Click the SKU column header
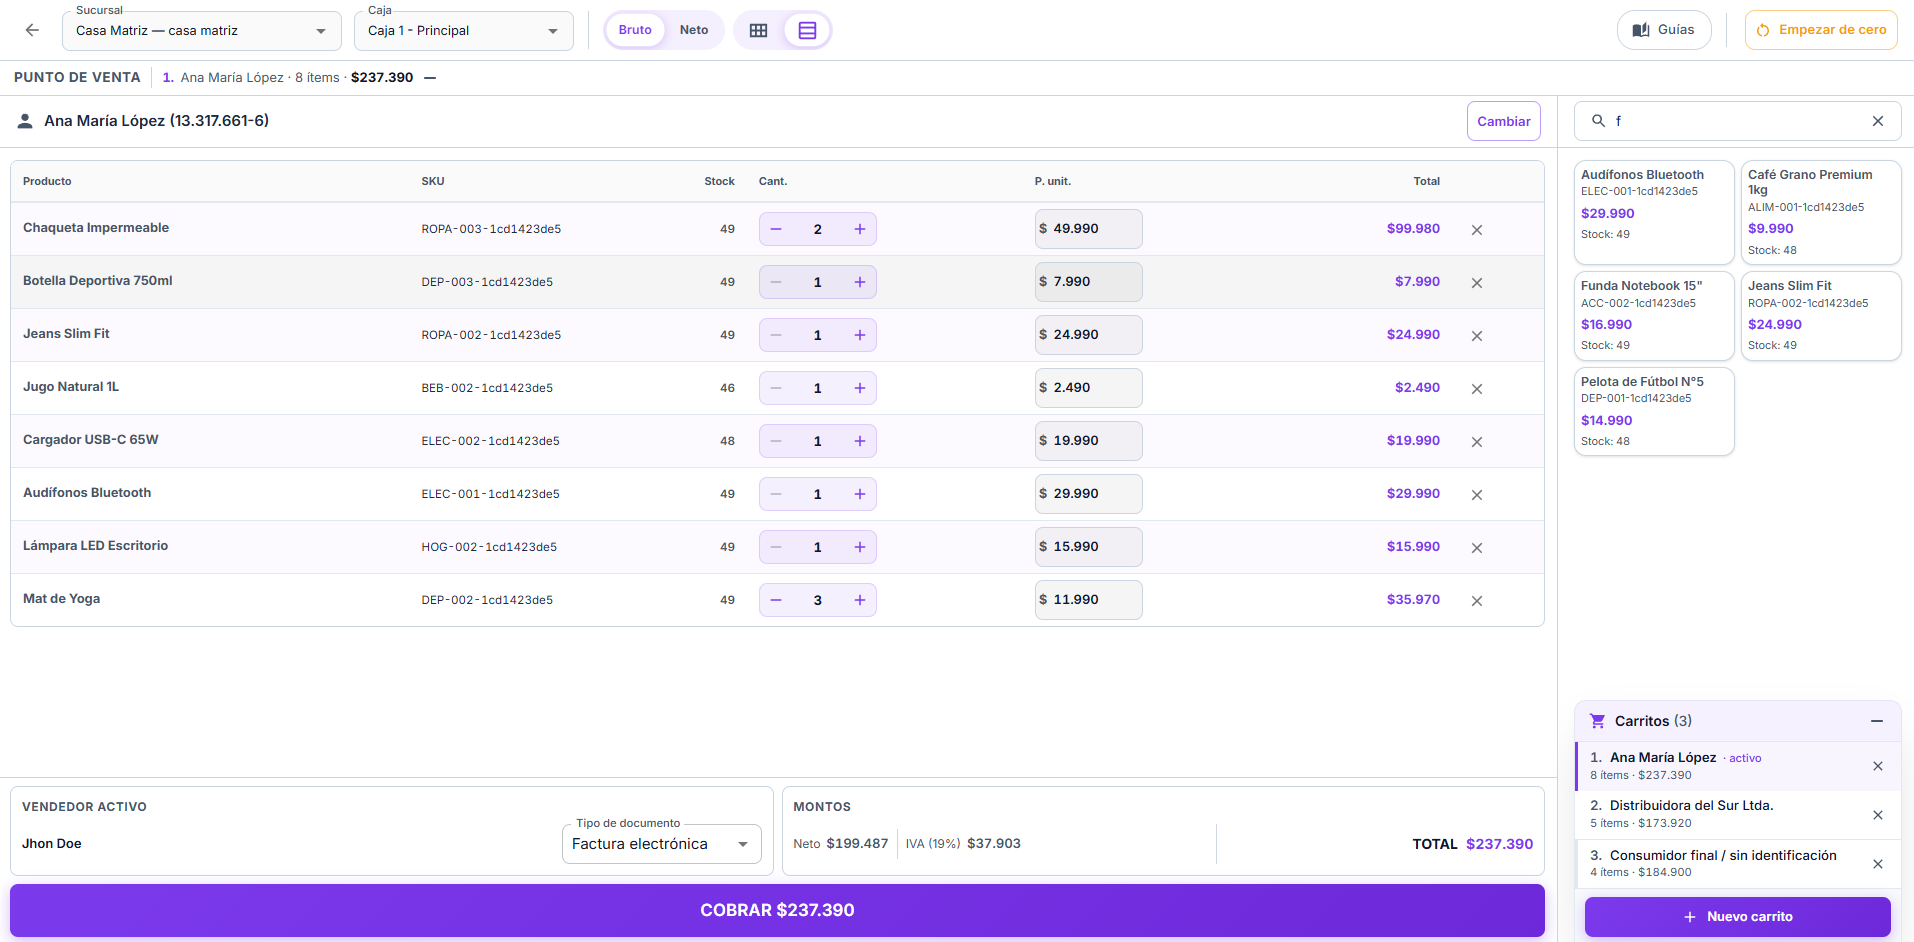Image resolution: width=1914 pixels, height=942 pixels. click(433, 182)
